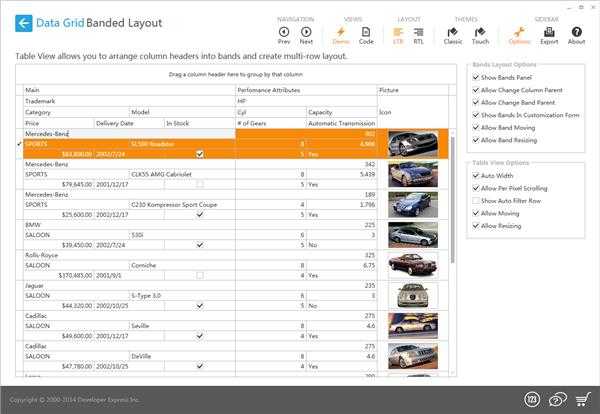Image resolution: width=600 pixels, height=414 pixels.
Task: Click the Rolls-Royce Corniche car thumbnail
Action: [411, 264]
